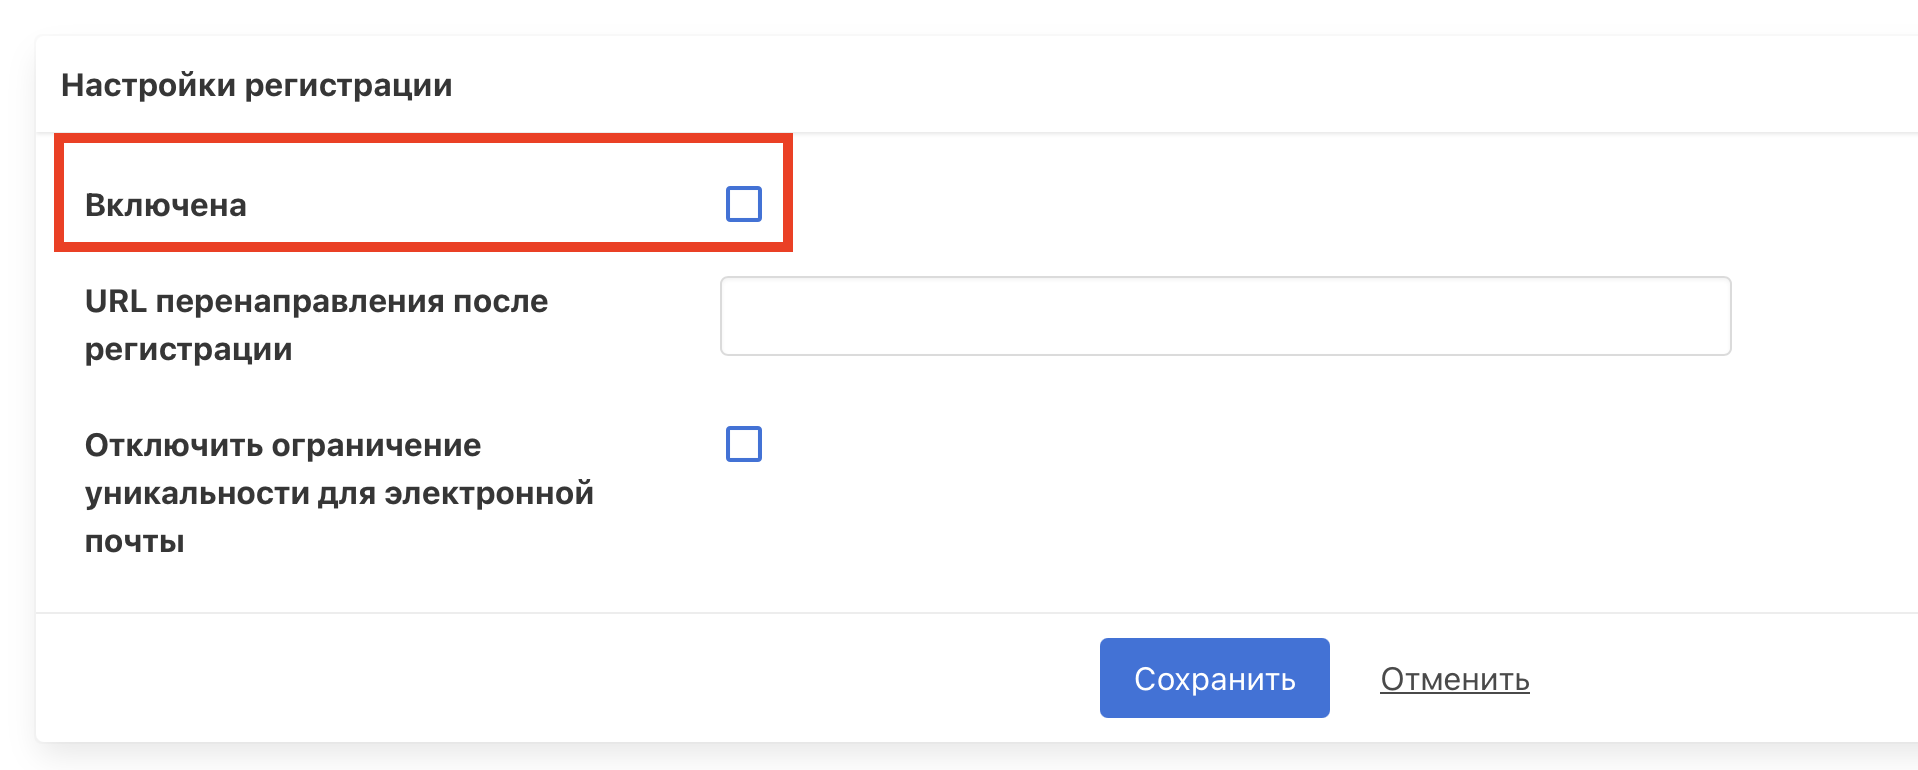Place cursor in the post-registration redirect field
The height and width of the screenshot is (770, 1918).
coord(1225,316)
